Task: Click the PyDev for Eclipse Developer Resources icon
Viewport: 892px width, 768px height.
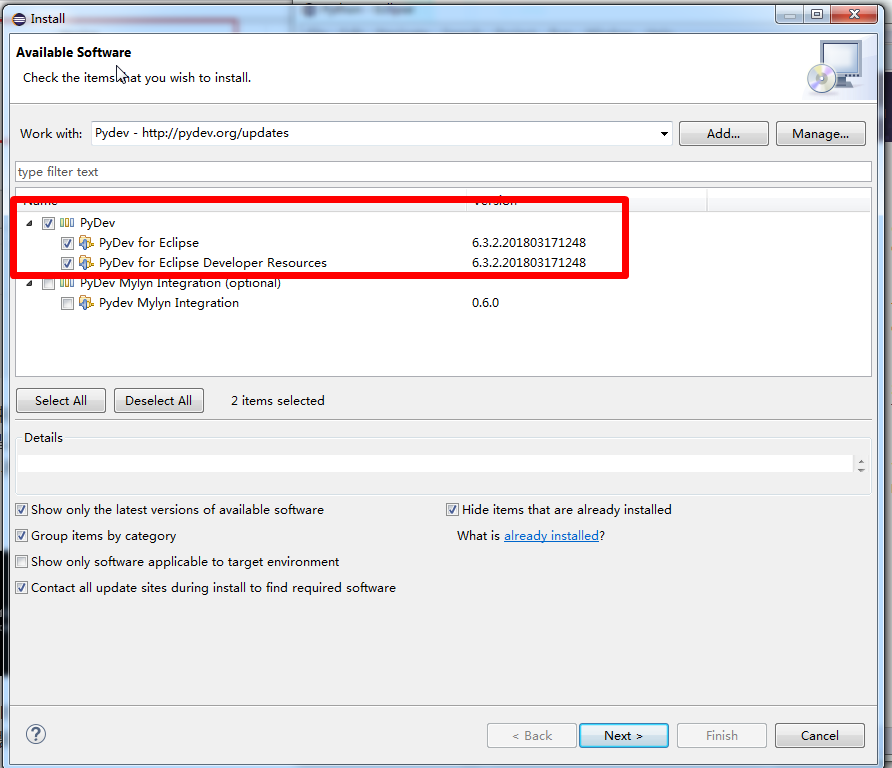Action: point(86,263)
